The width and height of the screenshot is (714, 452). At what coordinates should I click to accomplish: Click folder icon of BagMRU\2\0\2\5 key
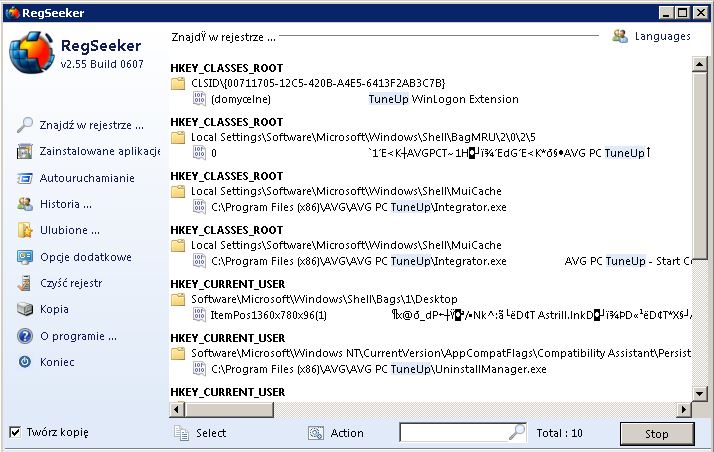(178, 137)
